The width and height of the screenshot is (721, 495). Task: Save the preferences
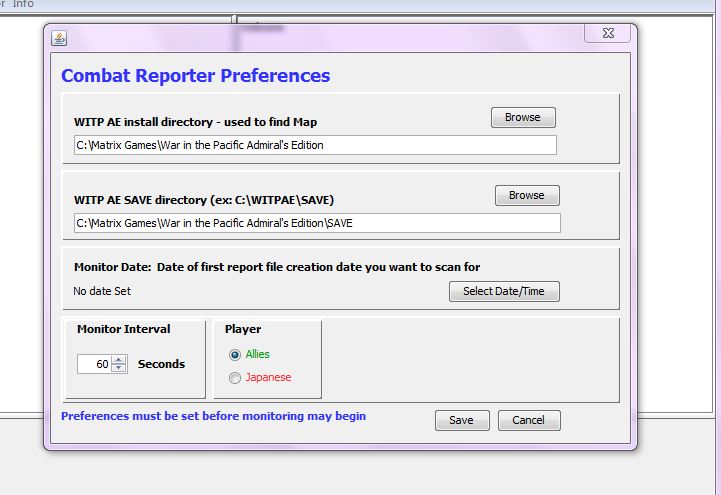pos(462,420)
